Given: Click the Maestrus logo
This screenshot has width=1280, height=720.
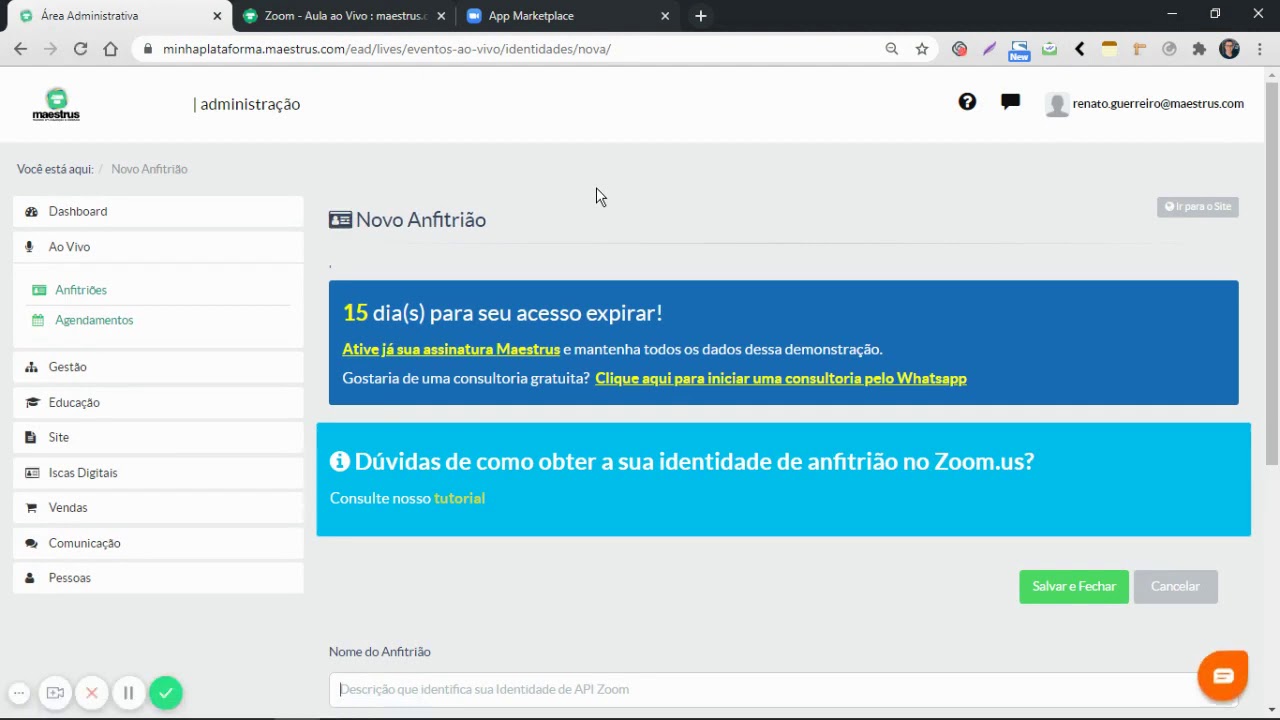Looking at the screenshot, I should [x=56, y=104].
